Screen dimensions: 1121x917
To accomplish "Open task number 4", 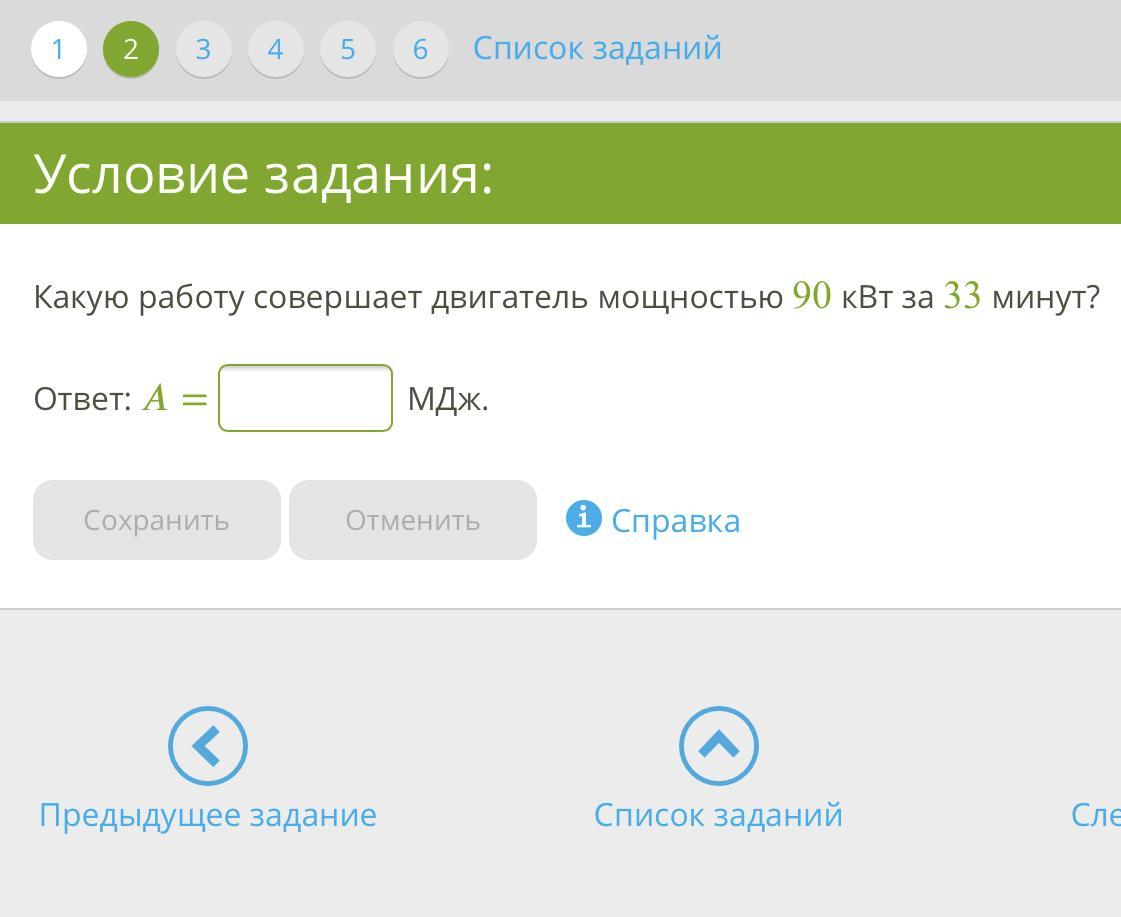I will 275,49.
